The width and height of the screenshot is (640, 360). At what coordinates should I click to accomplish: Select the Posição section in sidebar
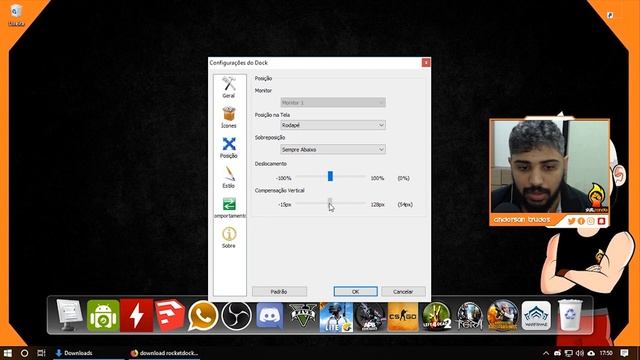(229, 148)
